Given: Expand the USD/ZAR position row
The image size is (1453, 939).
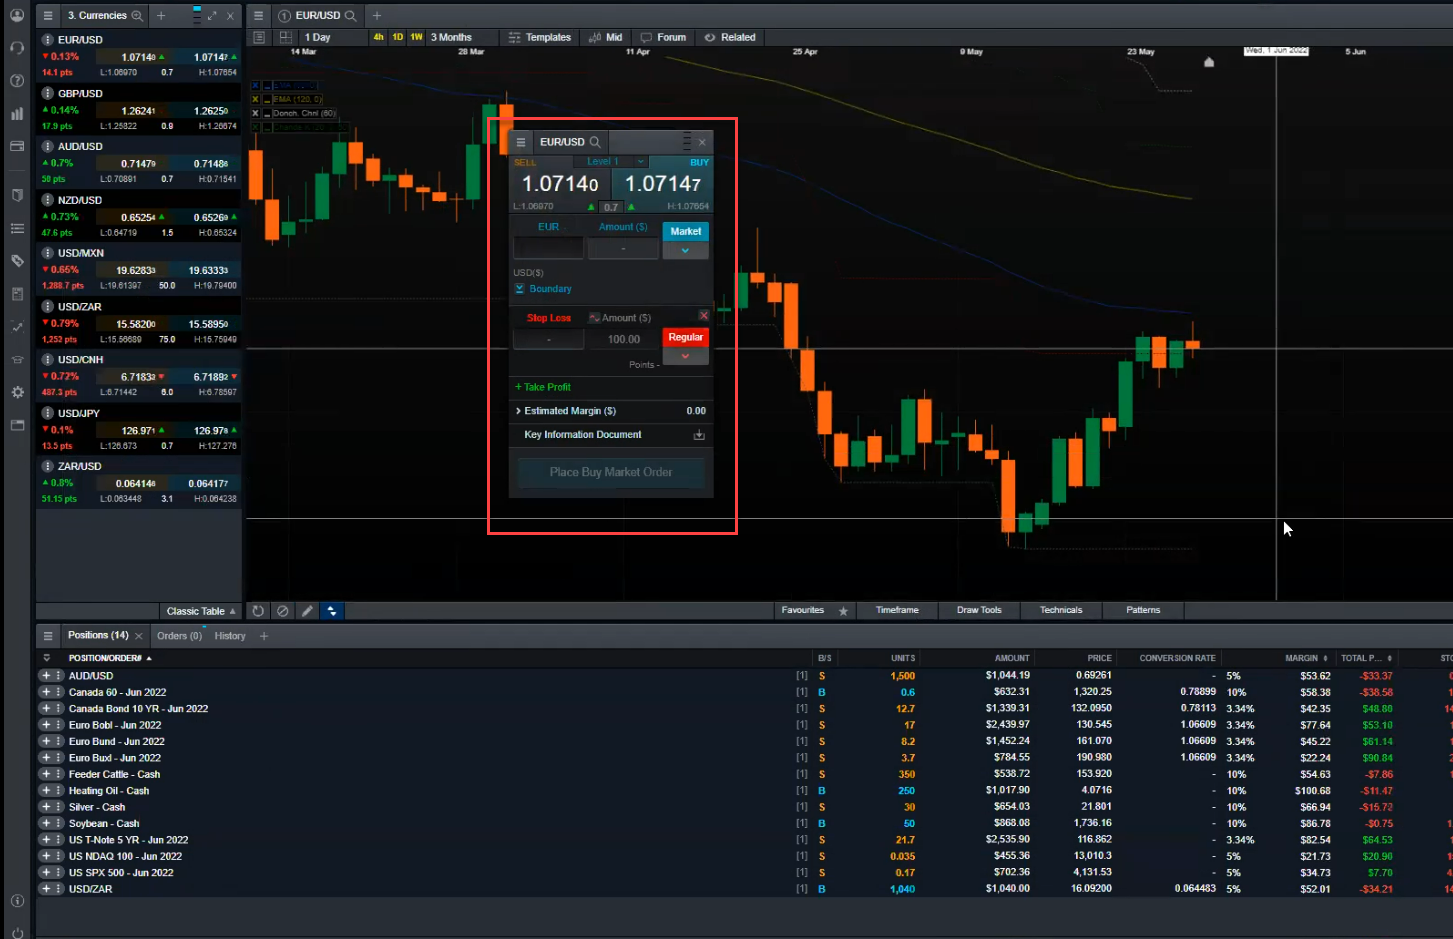Looking at the screenshot, I should 46,889.
